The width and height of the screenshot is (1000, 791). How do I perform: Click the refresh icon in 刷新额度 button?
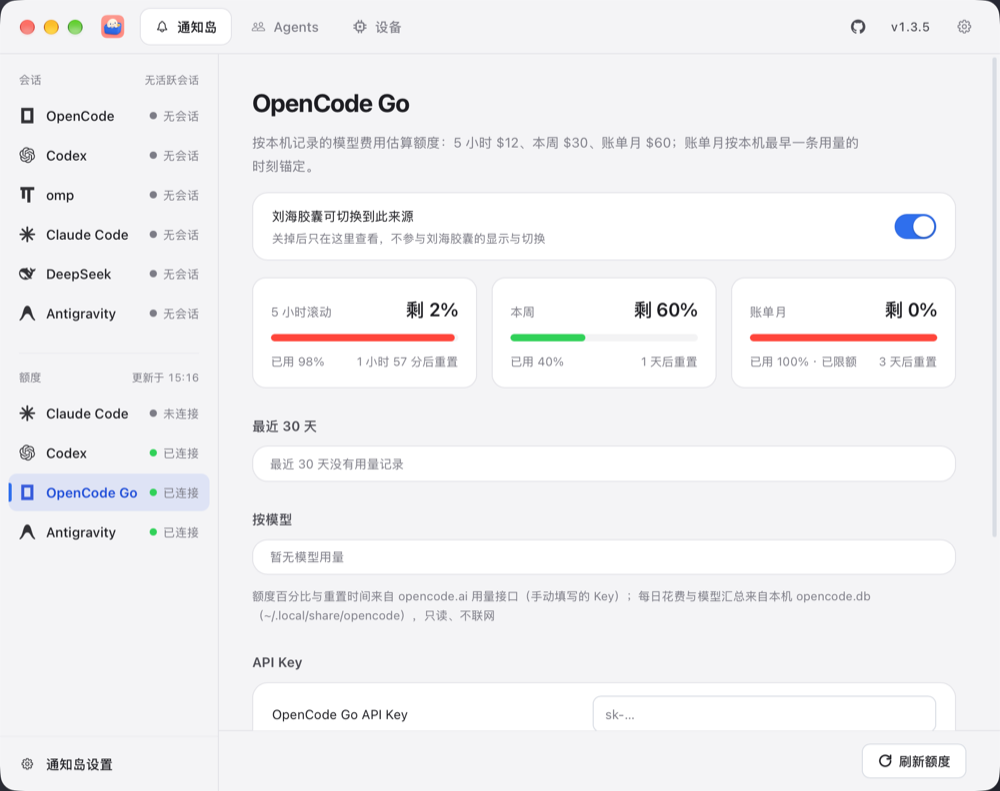(x=885, y=760)
